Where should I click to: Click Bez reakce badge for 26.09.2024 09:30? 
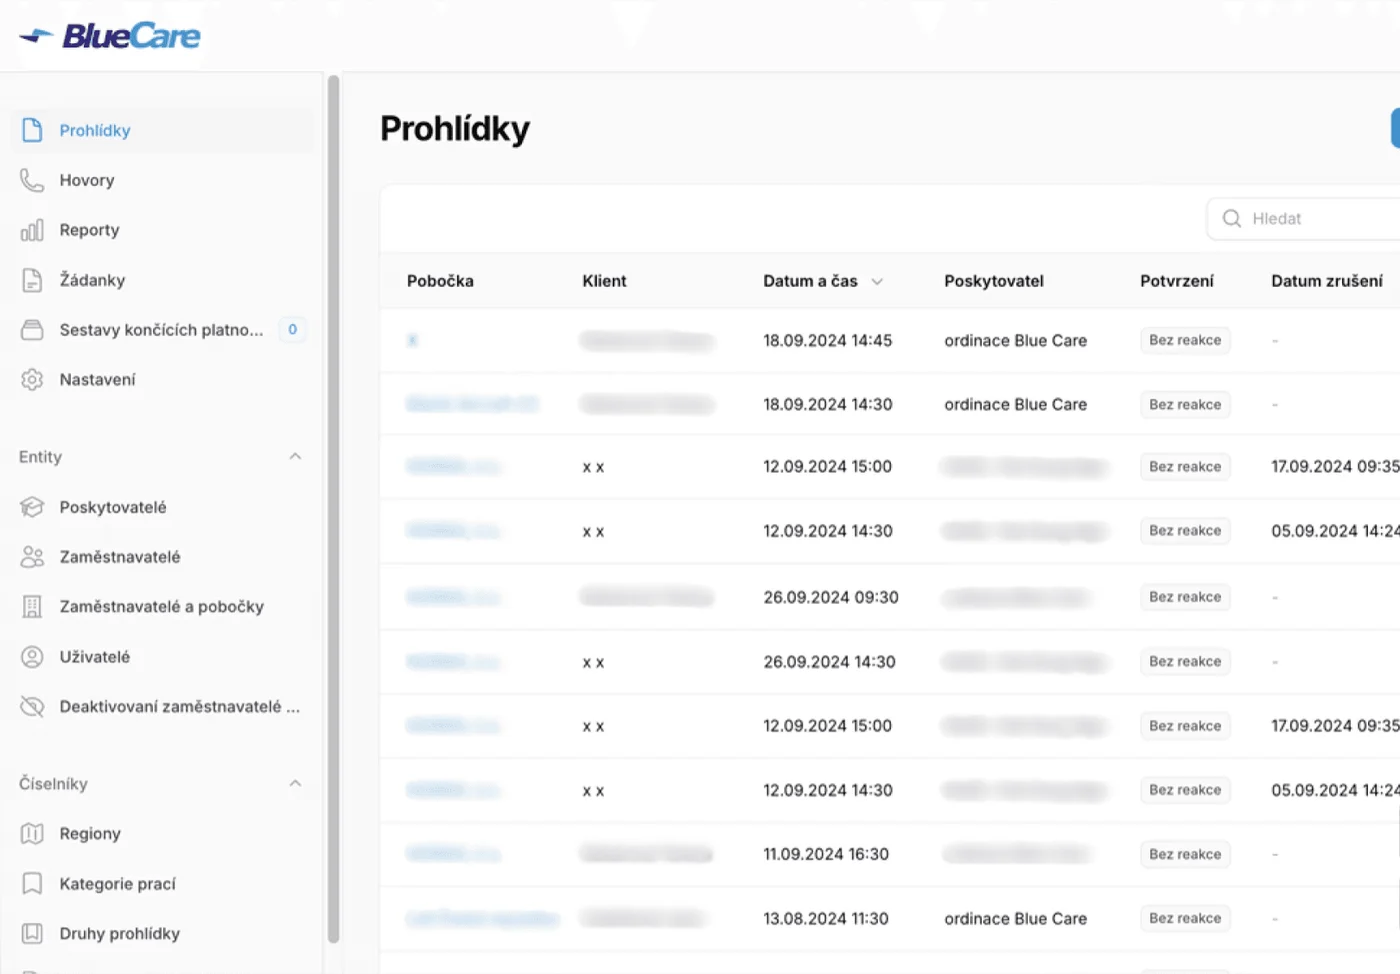[1185, 597]
